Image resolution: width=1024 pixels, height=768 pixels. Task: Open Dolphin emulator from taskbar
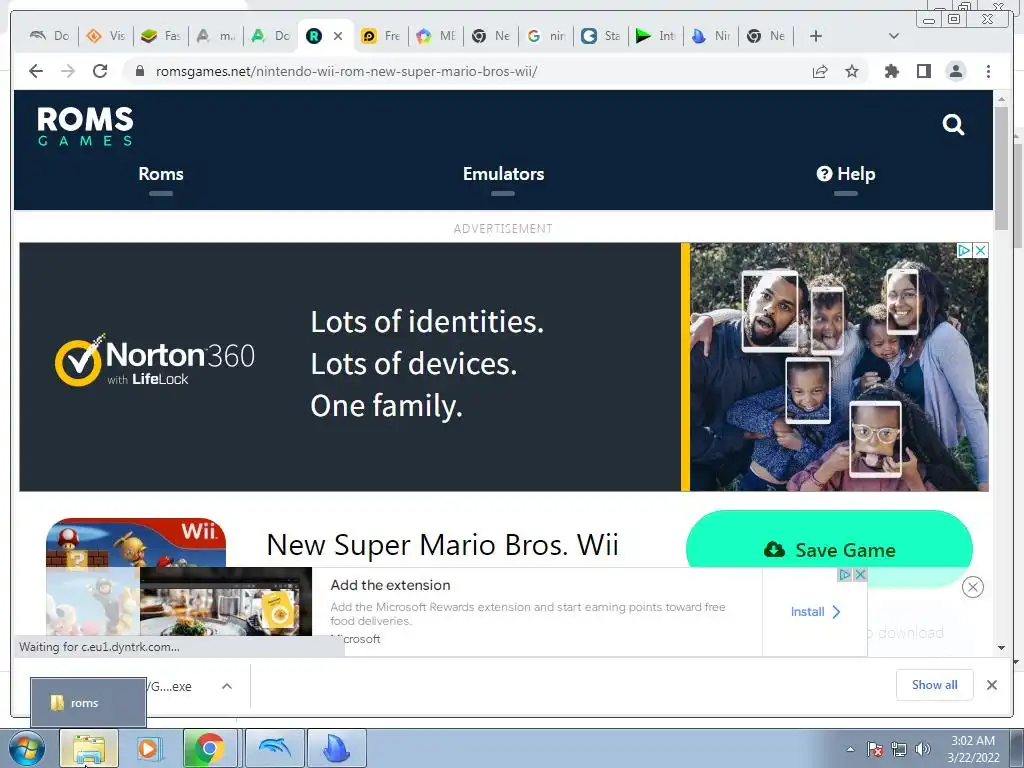click(x=275, y=748)
